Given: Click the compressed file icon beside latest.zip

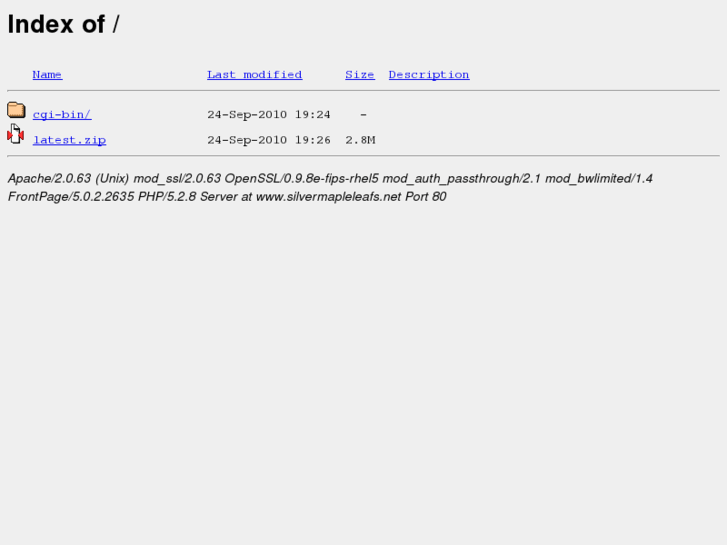Looking at the screenshot, I should pyautogui.click(x=16, y=134).
